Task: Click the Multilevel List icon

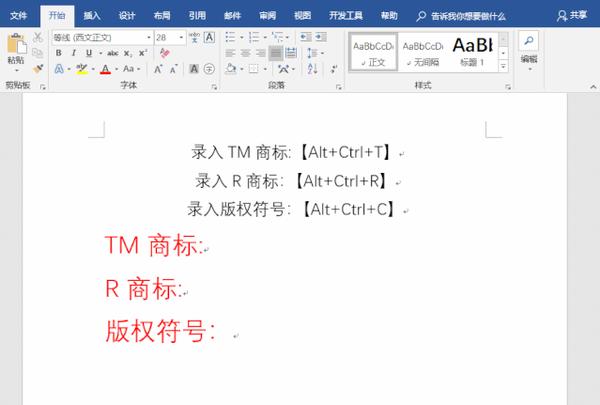Action: [277, 37]
